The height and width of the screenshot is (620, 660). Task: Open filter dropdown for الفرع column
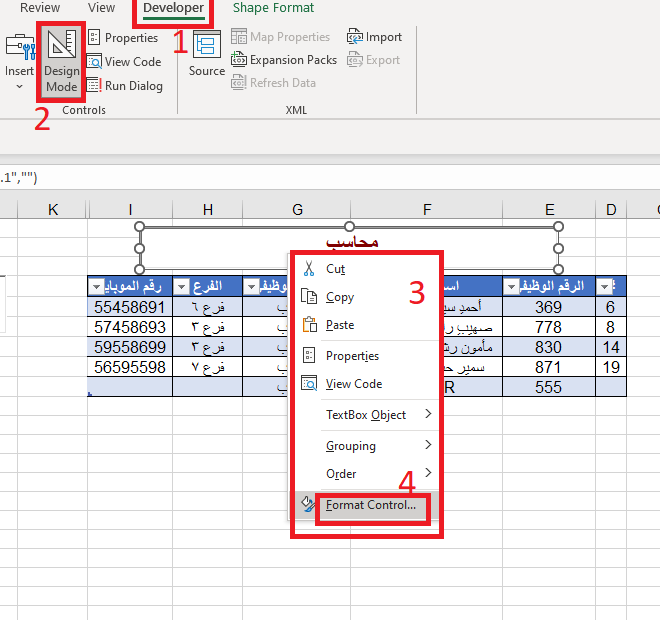182,287
